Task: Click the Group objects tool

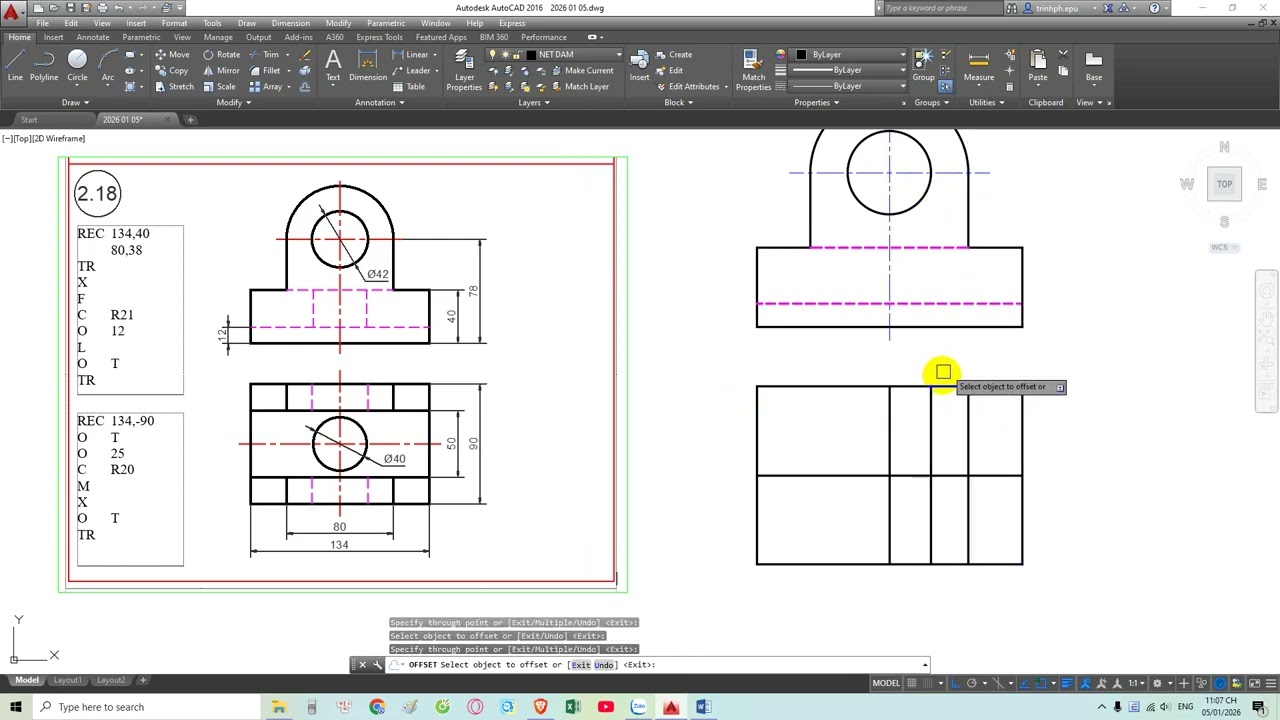Action: click(x=923, y=66)
